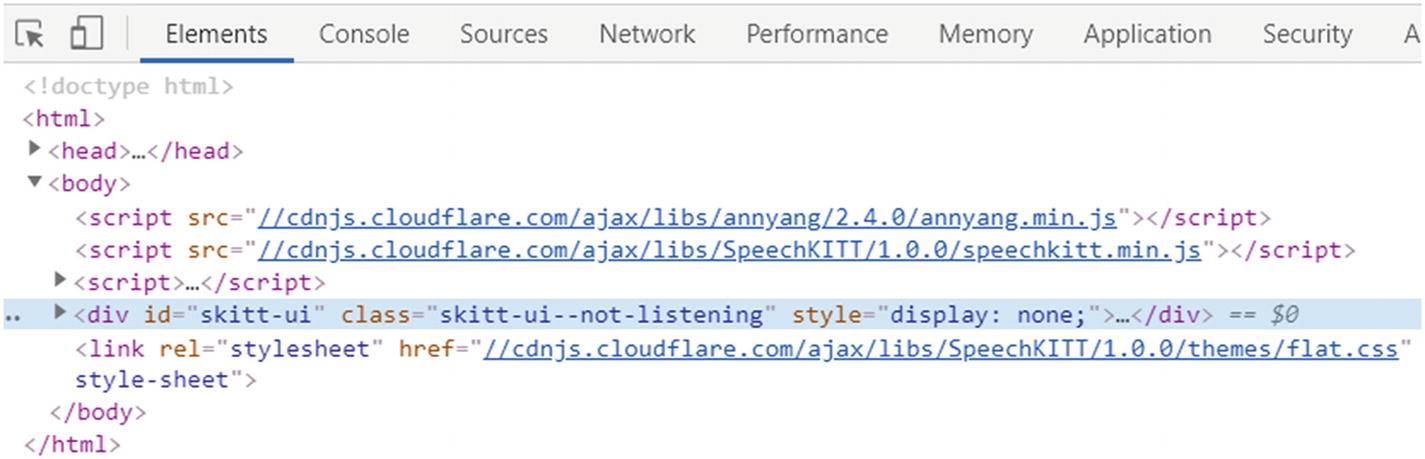Expand the skitt-ui div node
The image size is (1425, 459).
coord(60,314)
